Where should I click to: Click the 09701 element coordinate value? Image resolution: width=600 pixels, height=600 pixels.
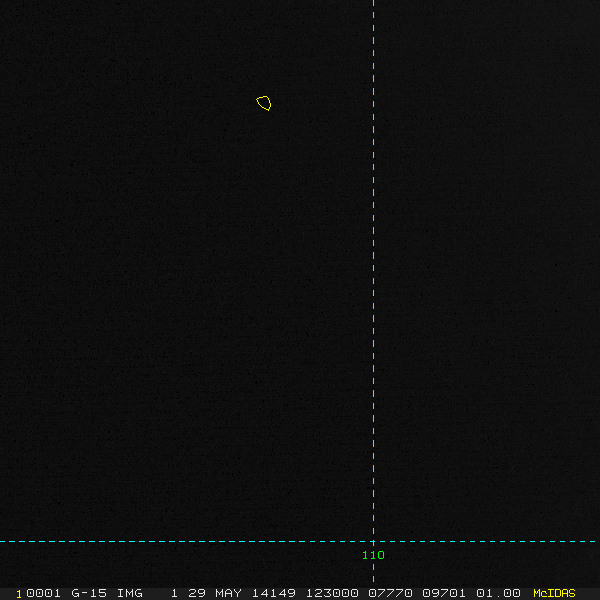point(444,593)
